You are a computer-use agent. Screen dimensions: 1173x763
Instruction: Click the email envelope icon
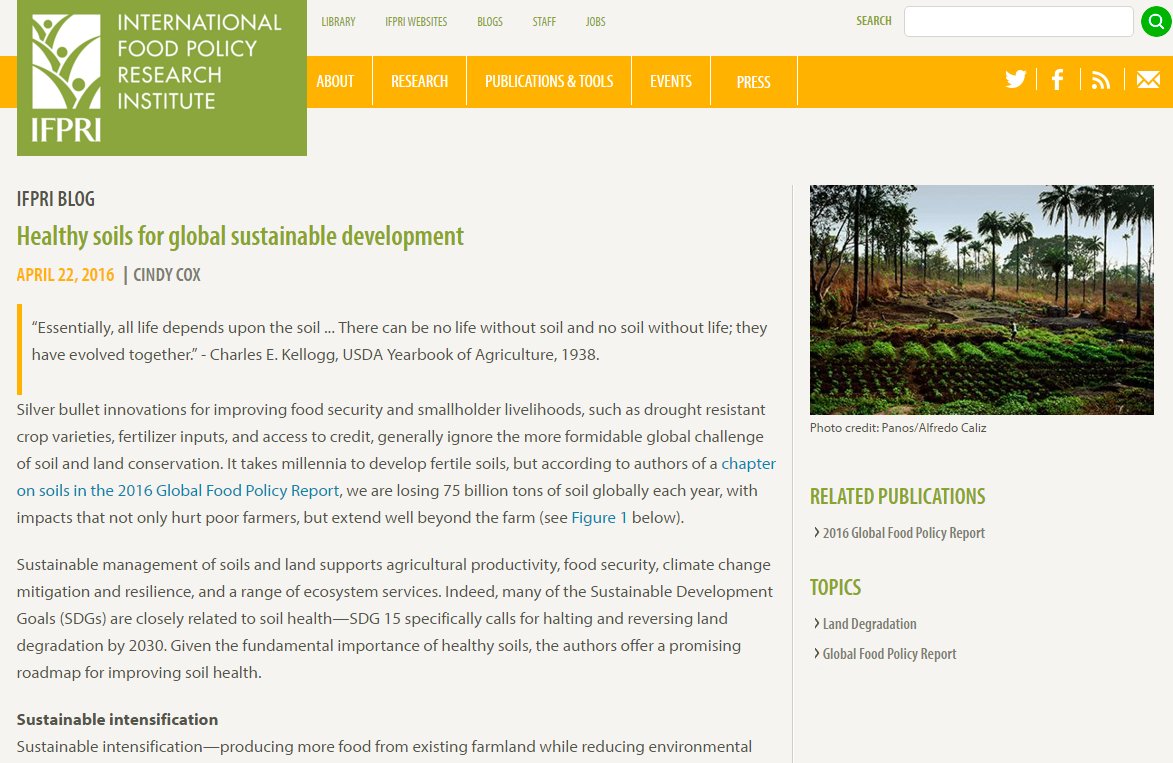click(1148, 79)
